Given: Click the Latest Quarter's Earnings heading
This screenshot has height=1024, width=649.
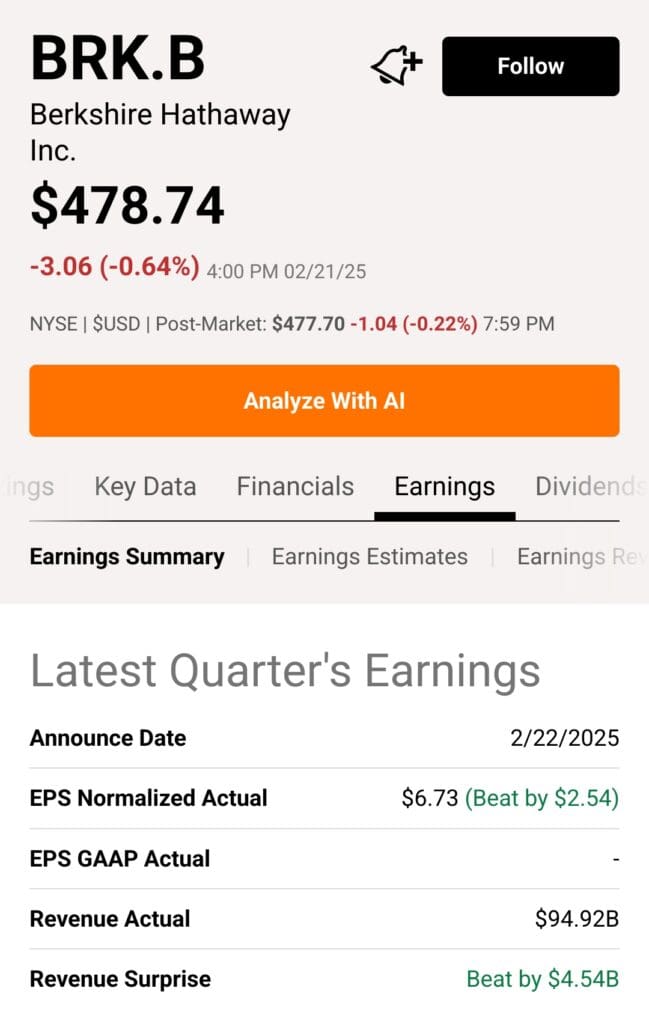Looking at the screenshot, I should (285, 671).
